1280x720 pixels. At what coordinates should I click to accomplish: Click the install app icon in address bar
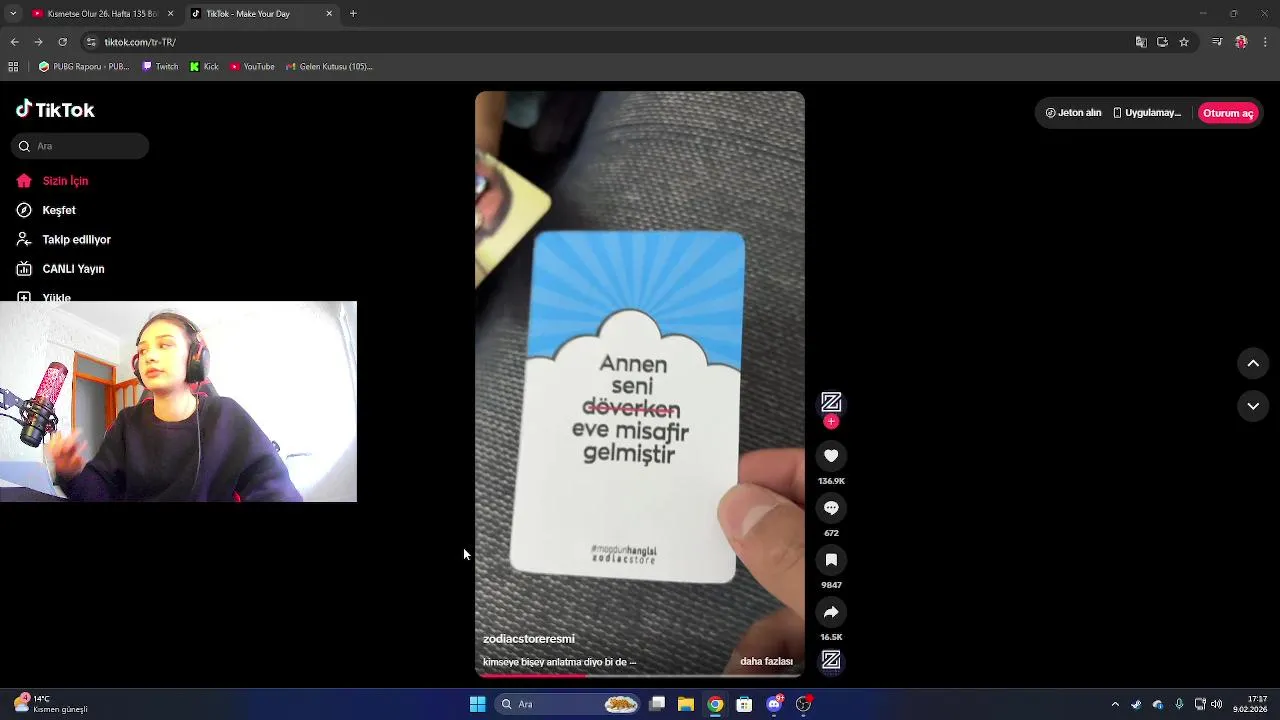click(1162, 42)
